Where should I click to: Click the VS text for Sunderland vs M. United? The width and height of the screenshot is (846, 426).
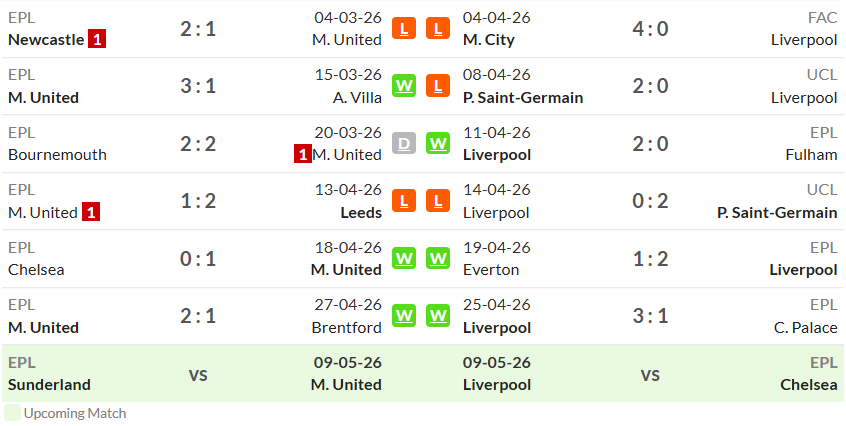click(198, 375)
